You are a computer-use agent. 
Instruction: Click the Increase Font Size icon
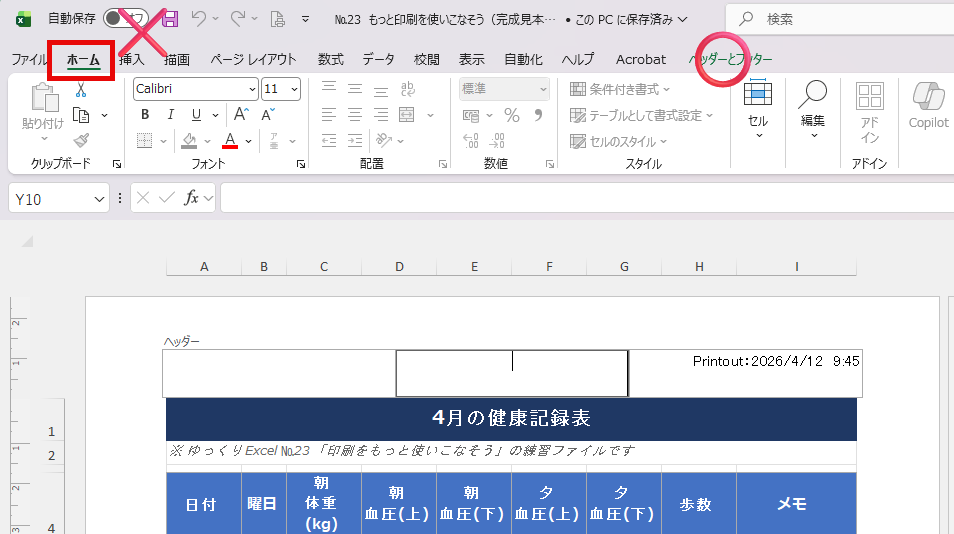[241, 114]
